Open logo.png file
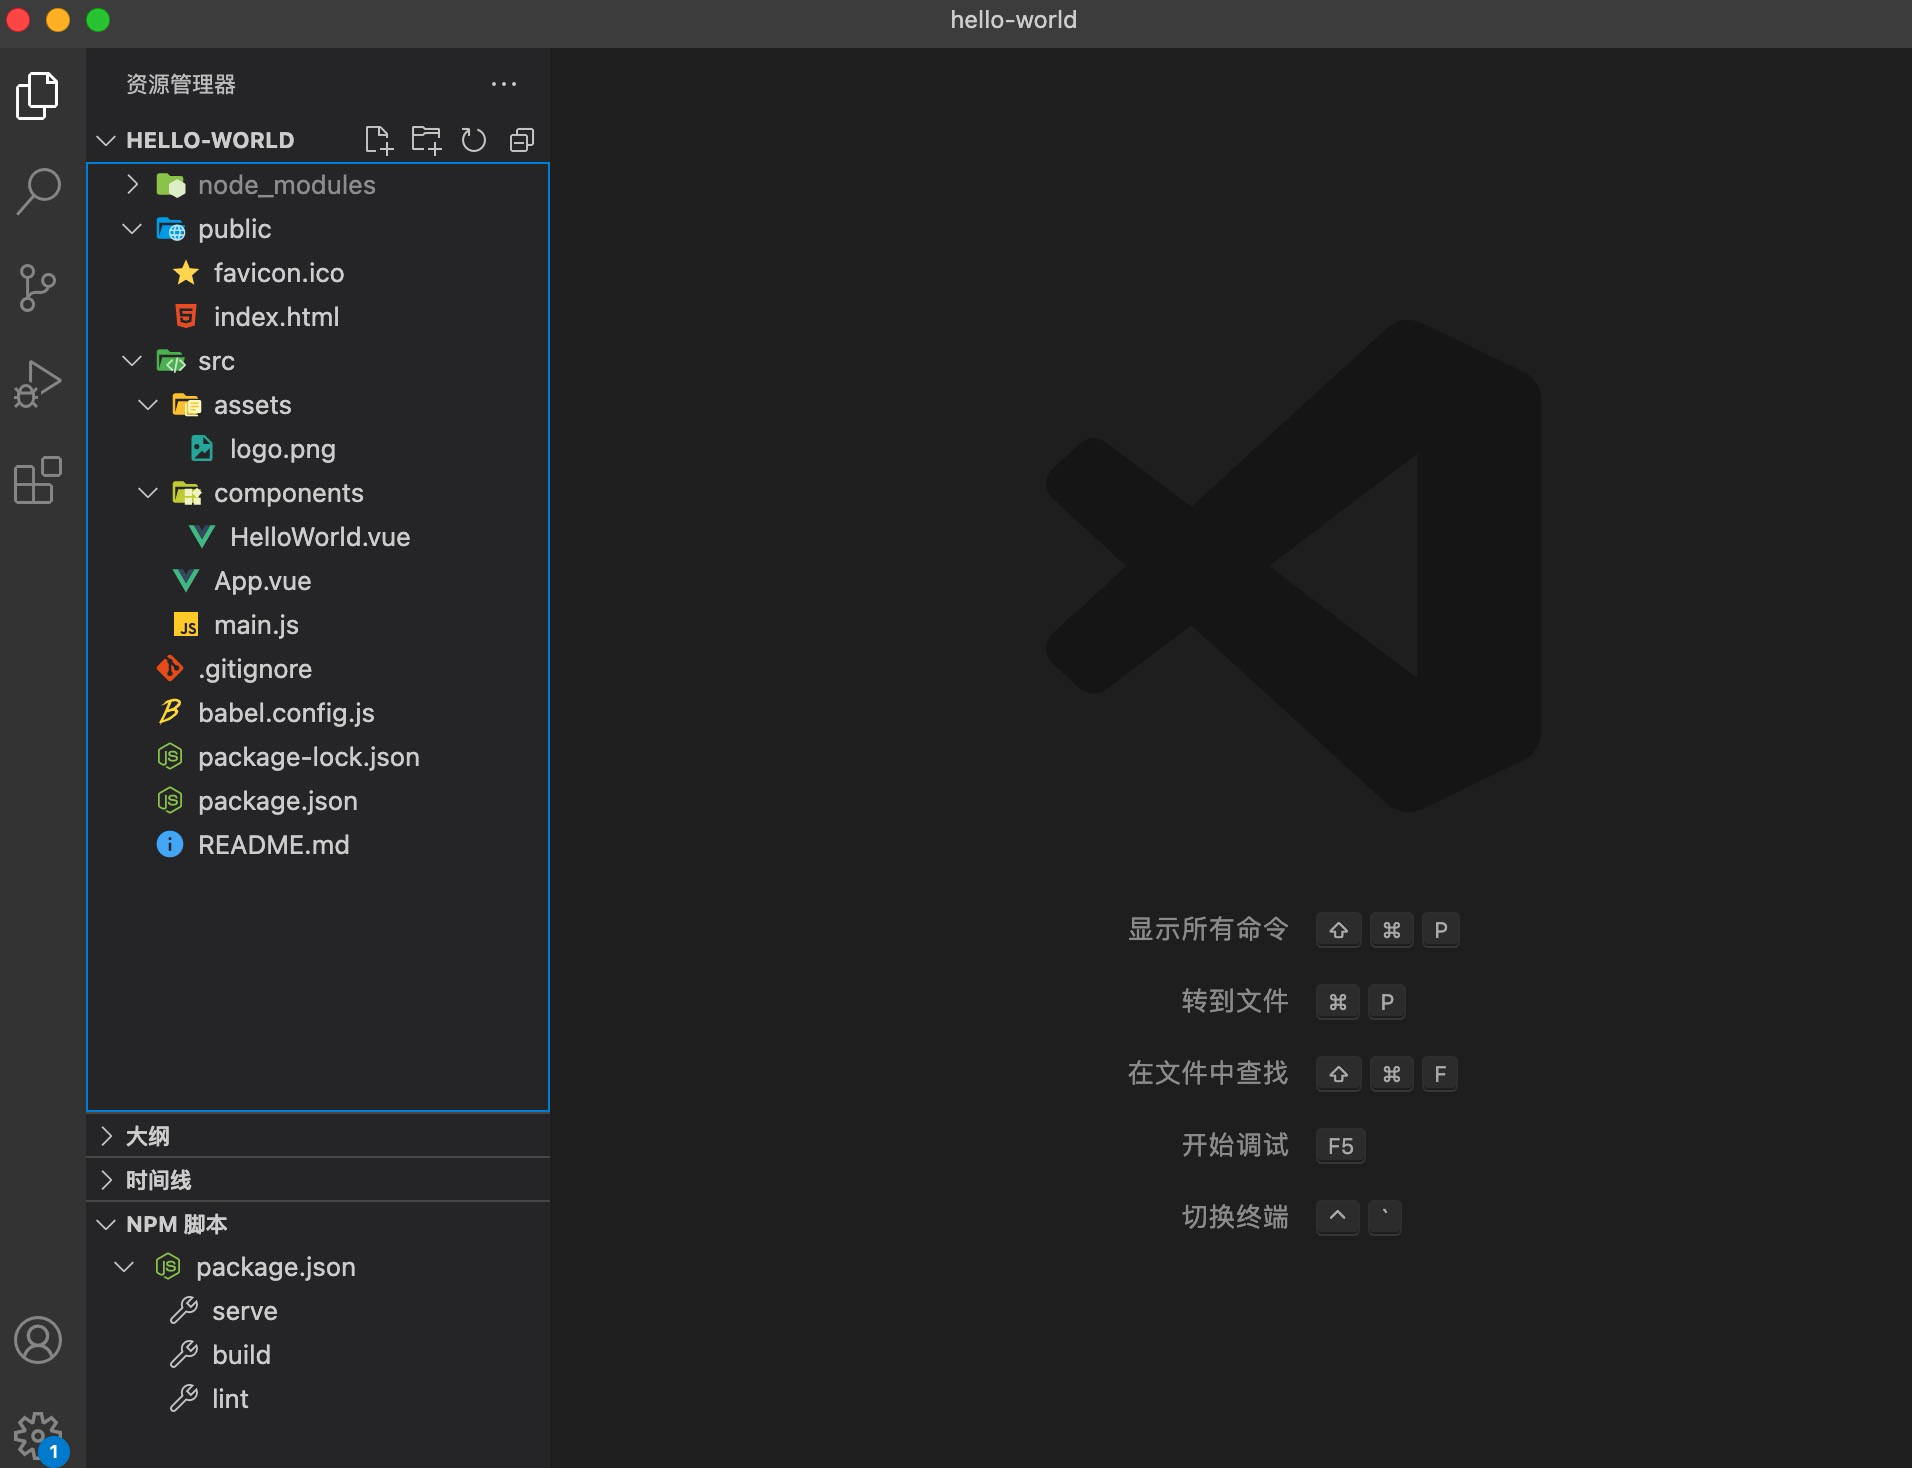Image resolution: width=1912 pixels, height=1468 pixels. [282, 449]
